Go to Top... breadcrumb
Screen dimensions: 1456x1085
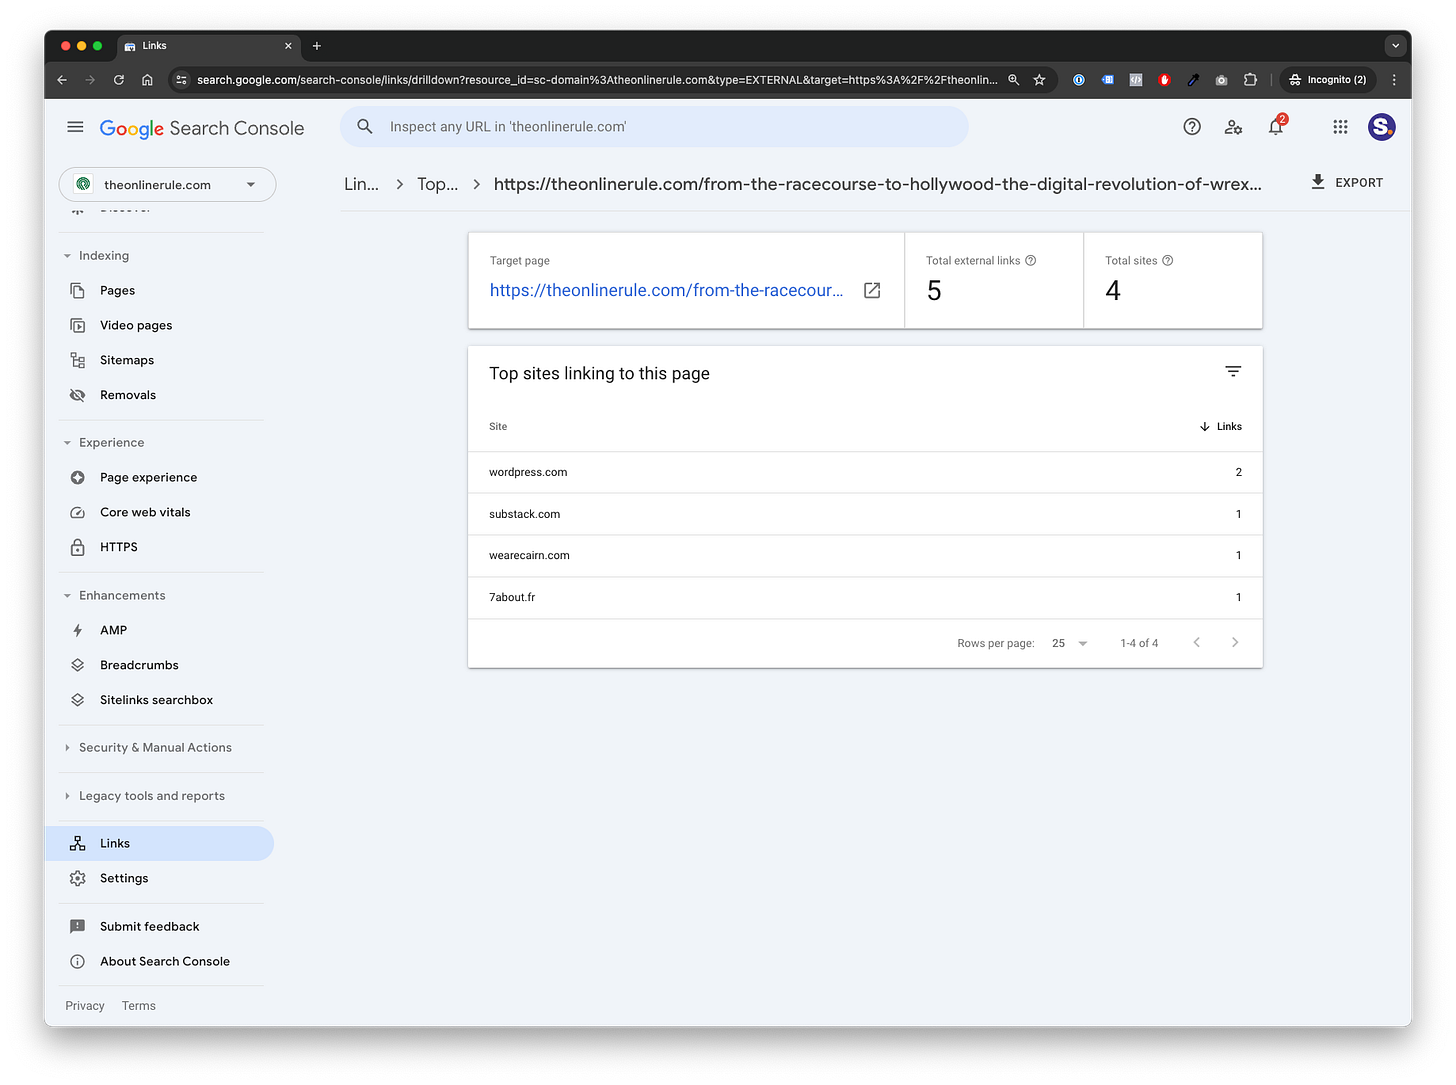437,184
